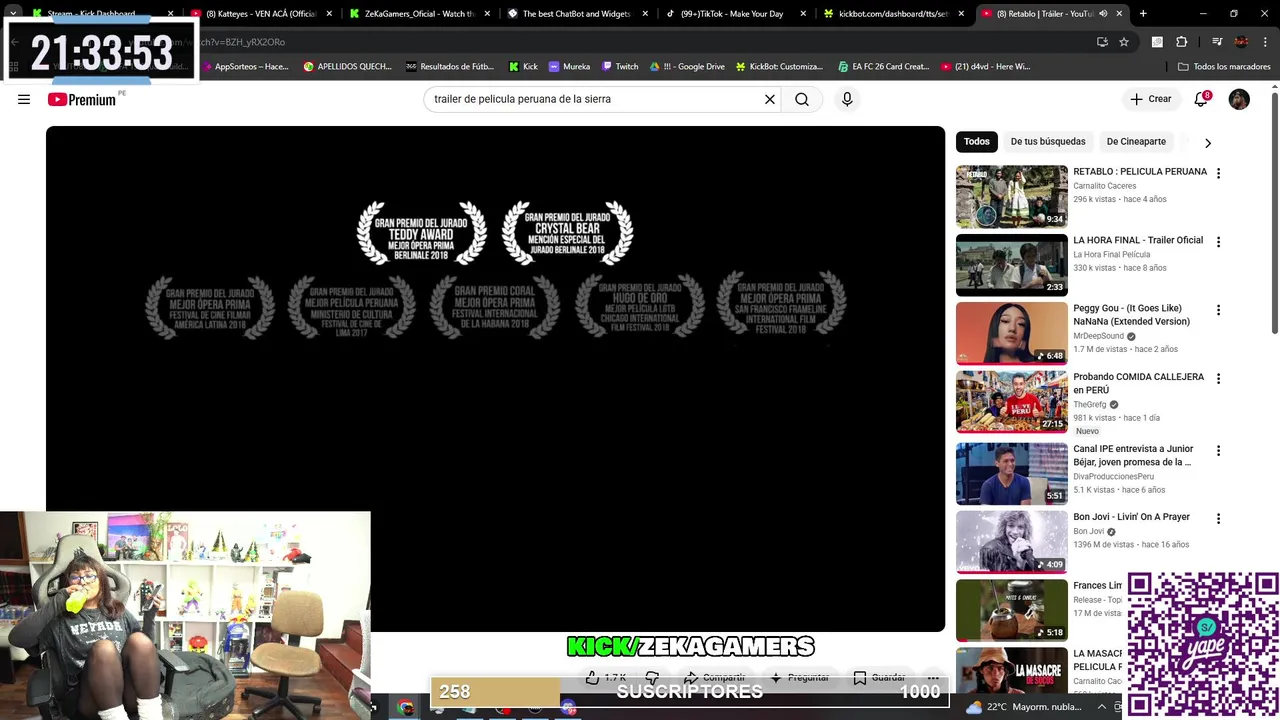Select the Todos filter chip
The width and height of the screenshot is (1280, 720).
pos(977,142)
